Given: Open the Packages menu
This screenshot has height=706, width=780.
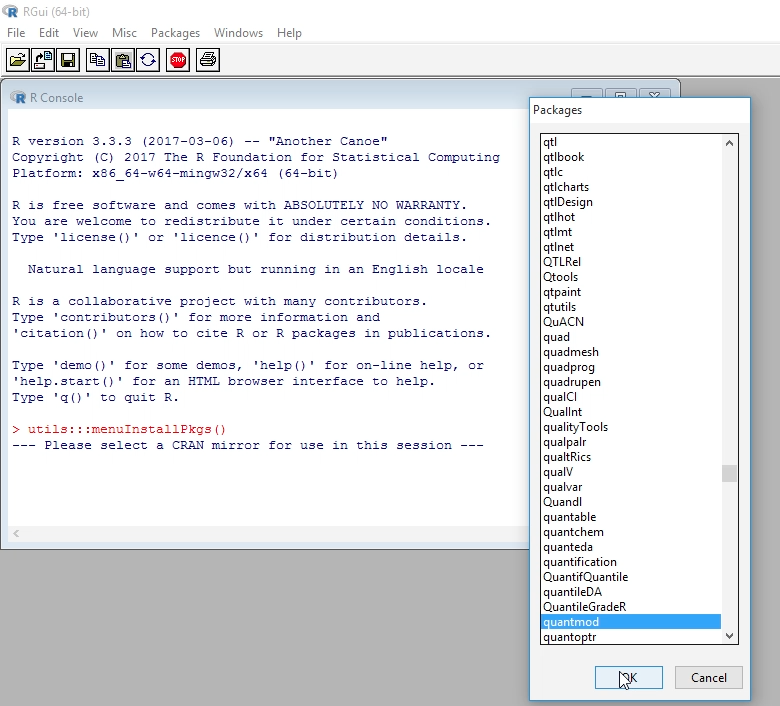Looking at the screenshot, I should 175,33.
